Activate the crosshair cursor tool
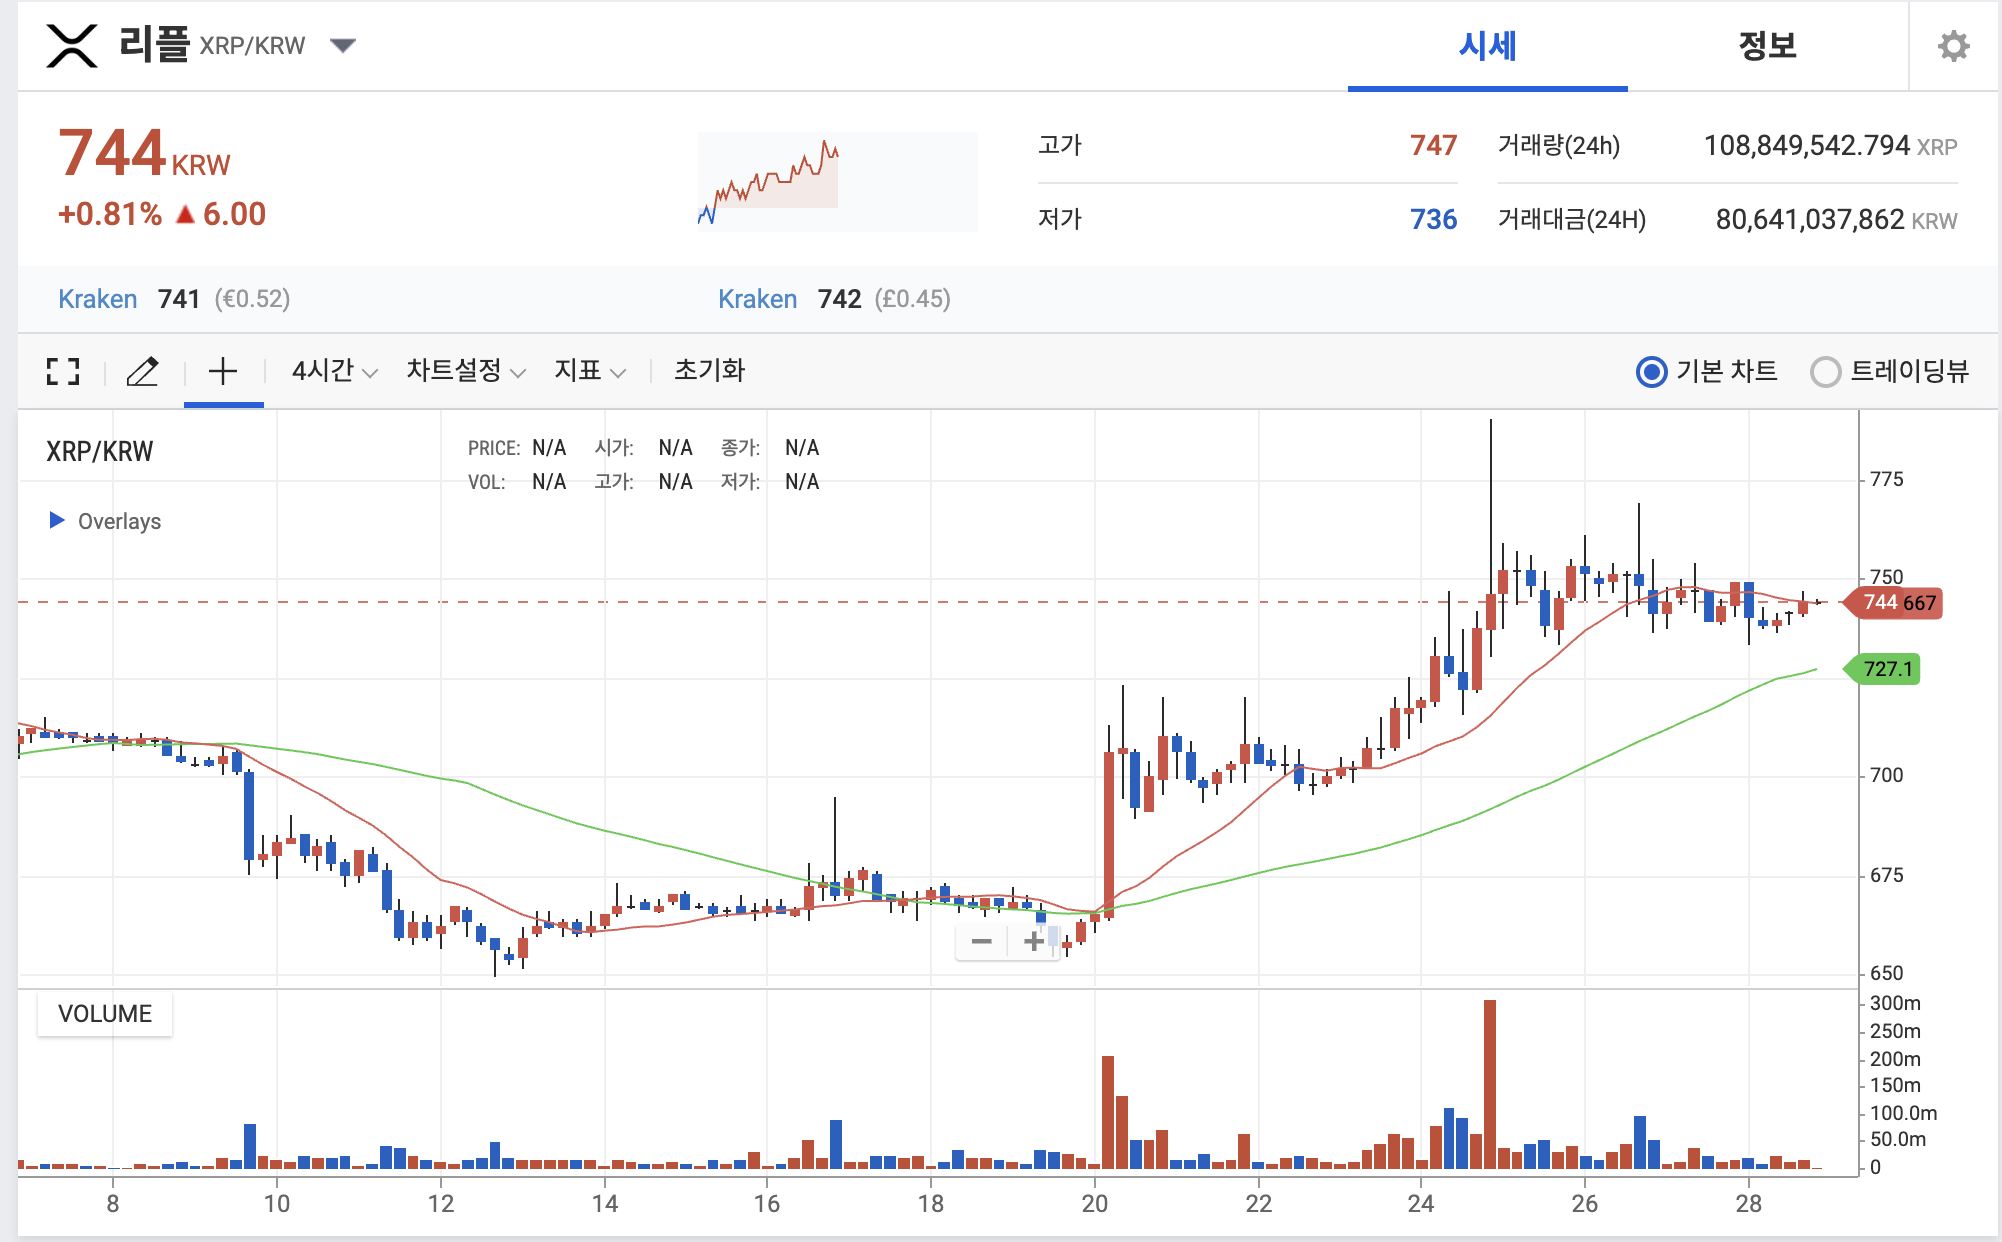 point(223,371)
